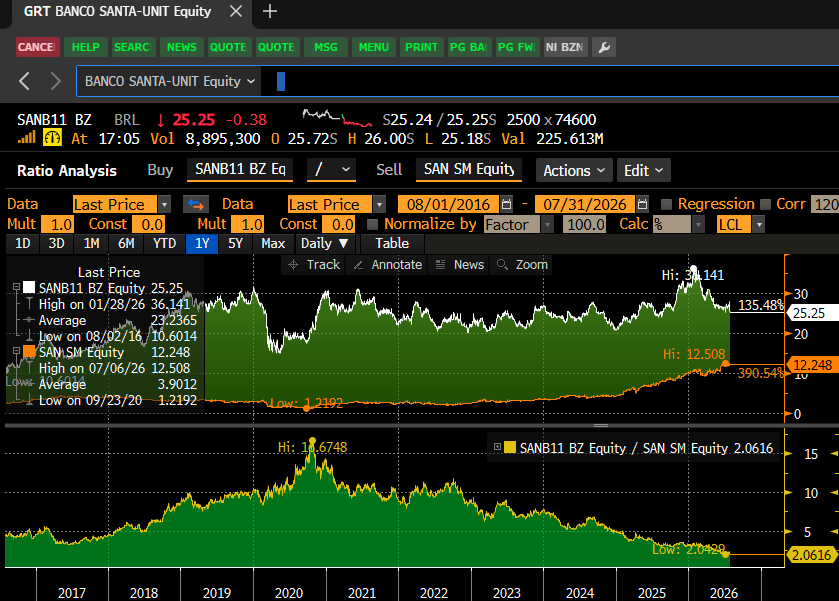The height and width of the screenshot is (601, 839).
Task: Click the white SANB11 color swatch
Action: pyautogui.click(x=29, y=288)
